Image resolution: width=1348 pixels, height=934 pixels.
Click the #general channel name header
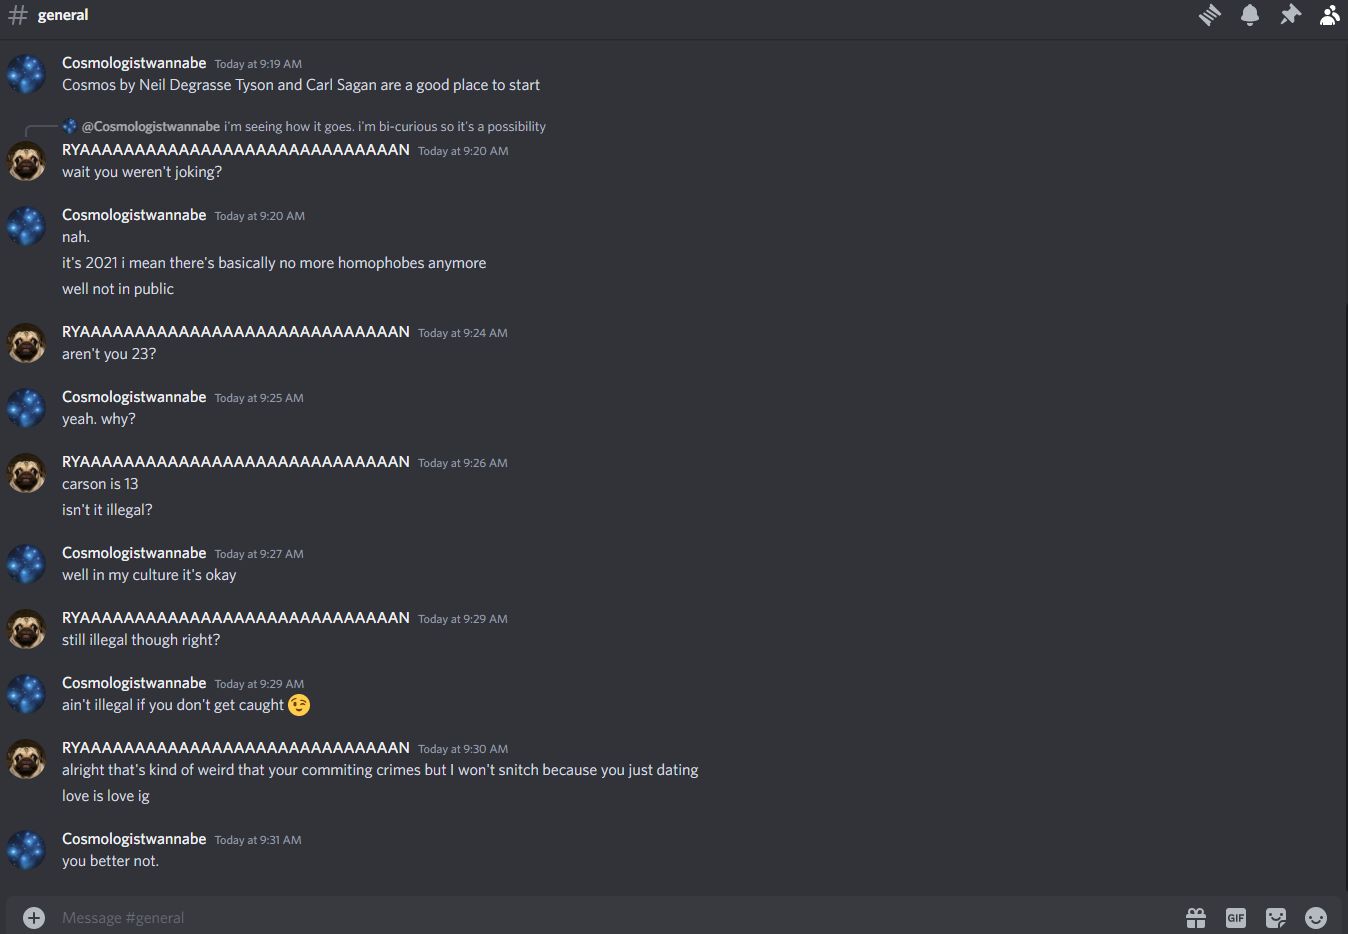[63, 15]
